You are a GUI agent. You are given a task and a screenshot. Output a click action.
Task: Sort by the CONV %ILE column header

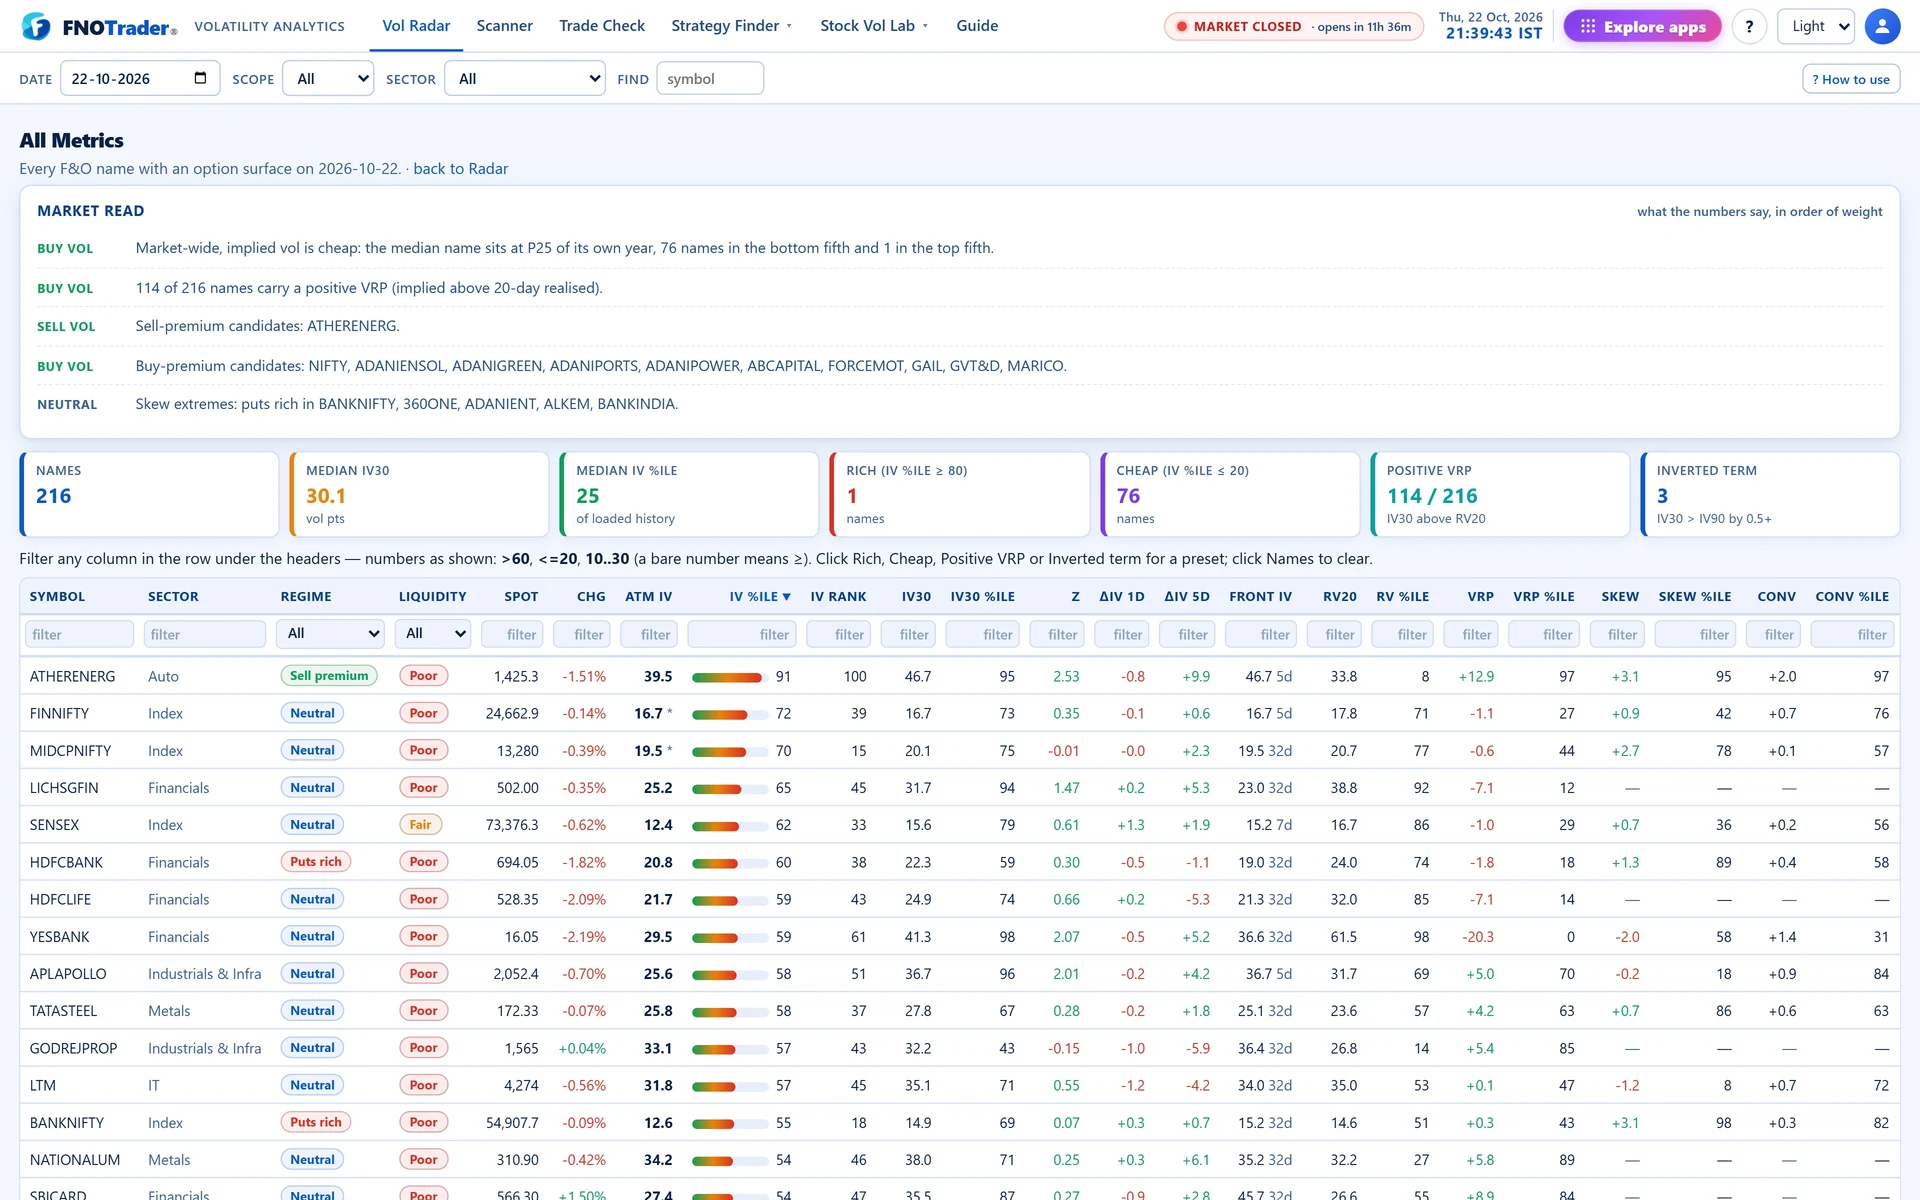1852,596
